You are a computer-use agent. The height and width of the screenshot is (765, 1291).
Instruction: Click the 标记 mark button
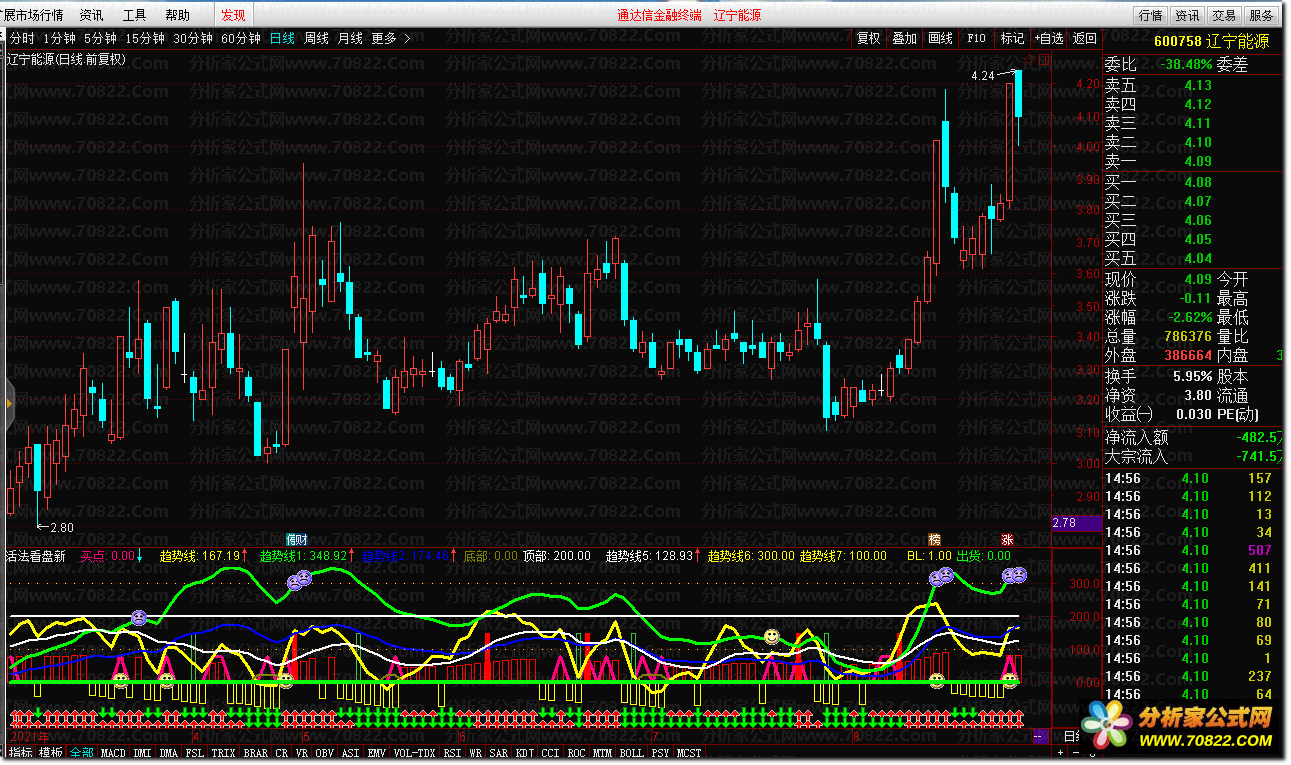1013,39
